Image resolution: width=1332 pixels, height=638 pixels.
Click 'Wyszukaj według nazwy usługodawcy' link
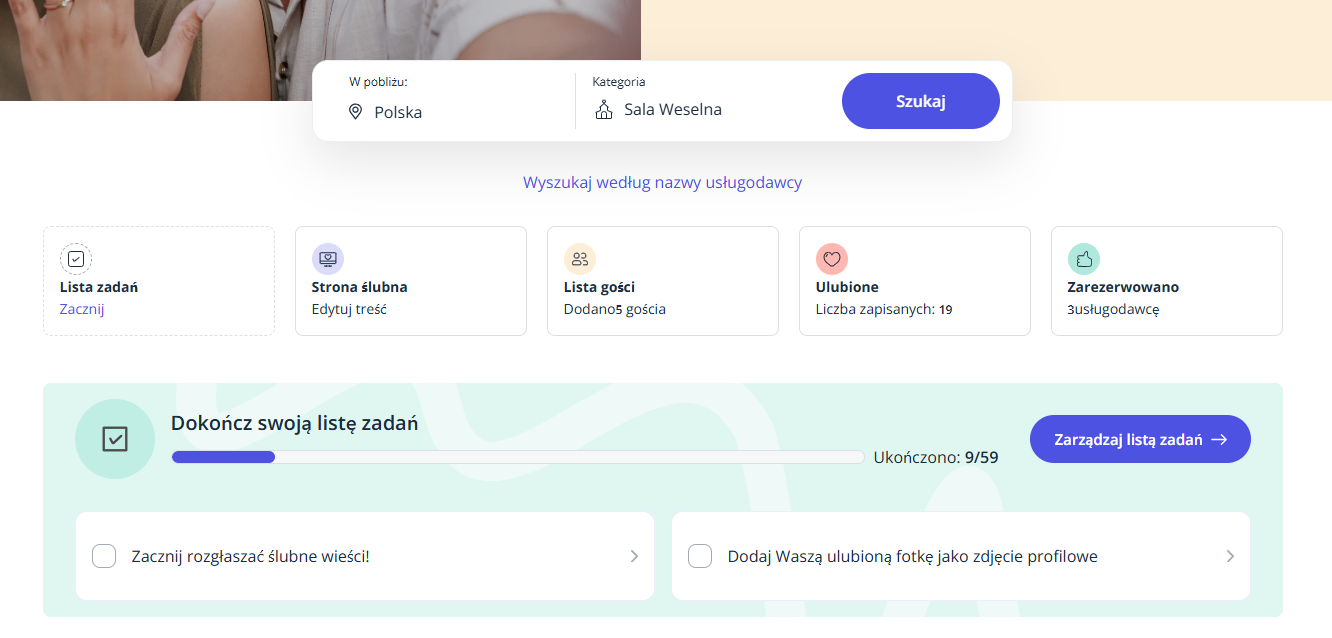click(x=662, y=183)
